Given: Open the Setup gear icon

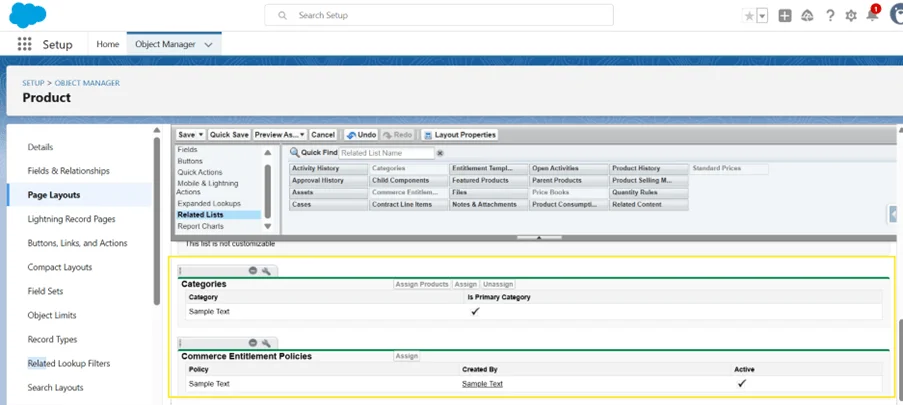Looking at the screenshot, I should click(x=851, y=16).
